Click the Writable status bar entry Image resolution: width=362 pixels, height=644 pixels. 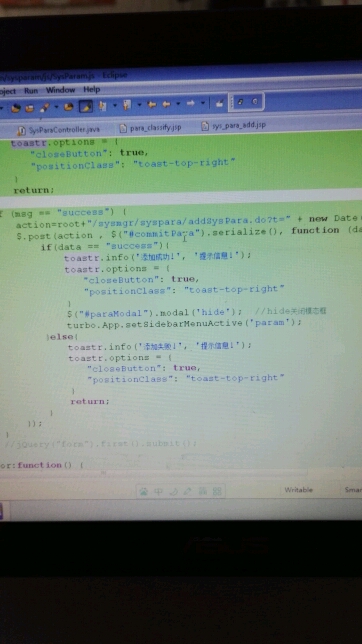[299, 490]
